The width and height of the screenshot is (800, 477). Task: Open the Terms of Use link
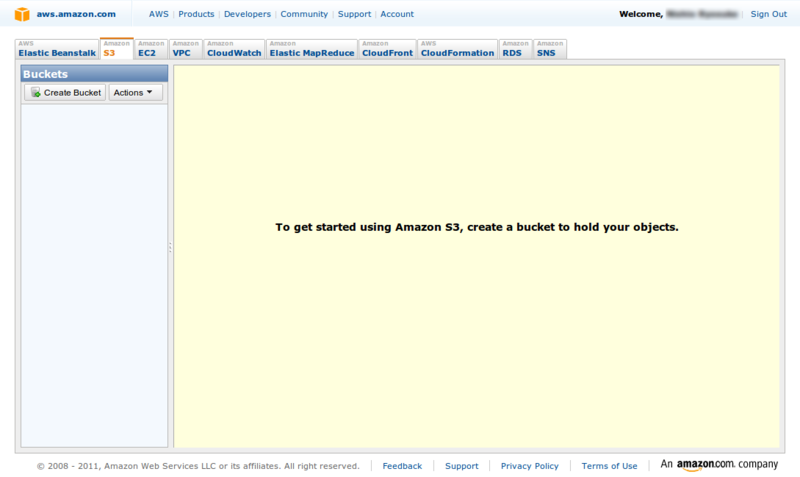pos(609,466)
